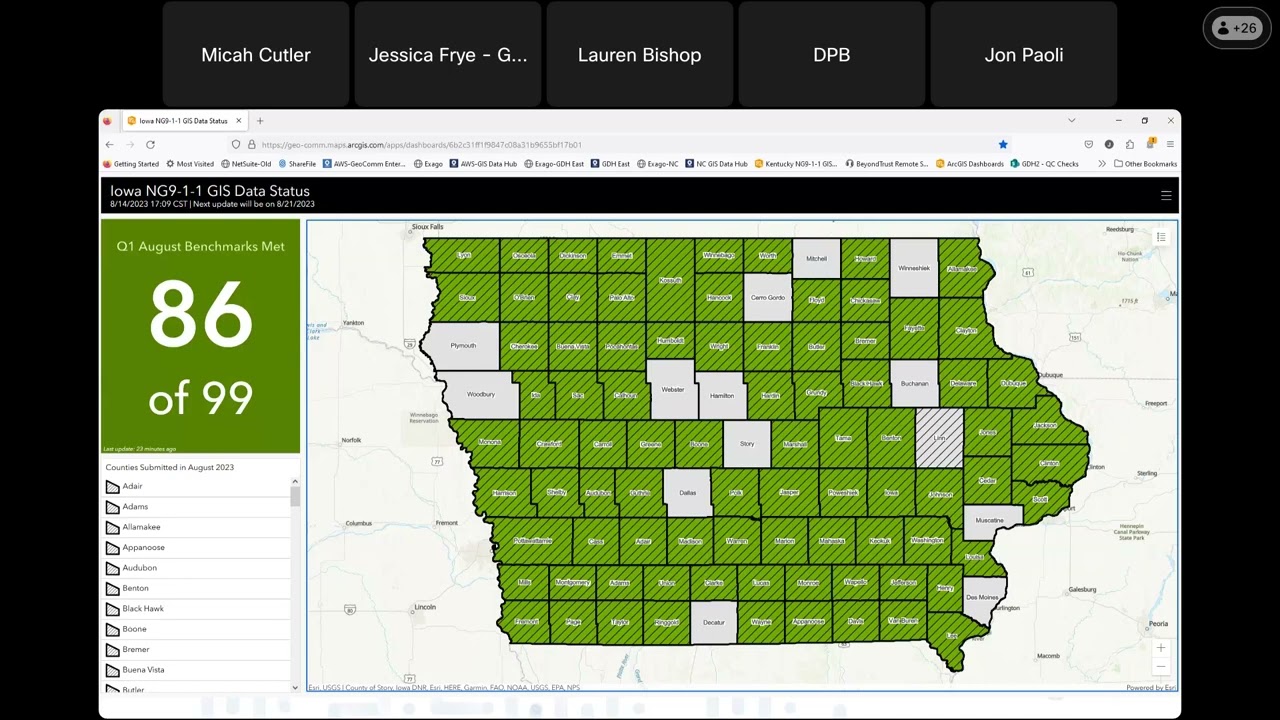Select Appanoose in the county list
The image size is (1280, 720).
point(197,548)
